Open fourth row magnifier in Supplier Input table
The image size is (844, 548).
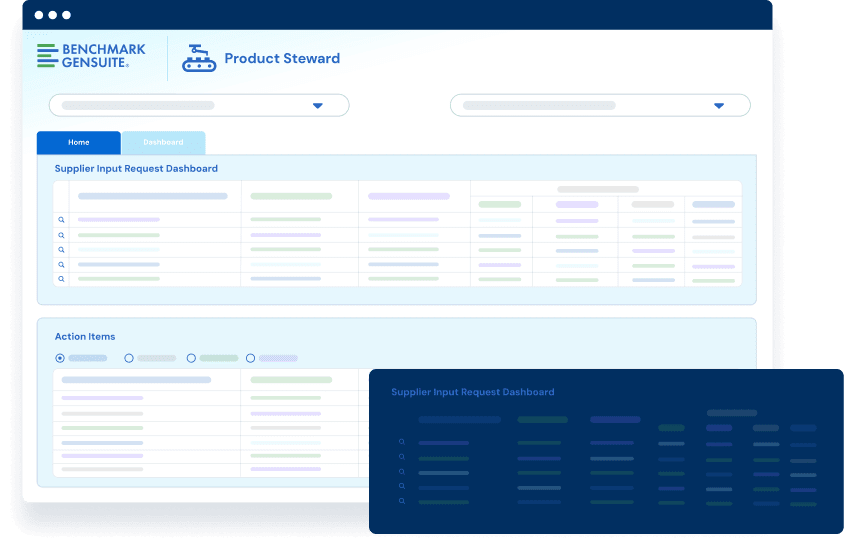pos(61,265)
